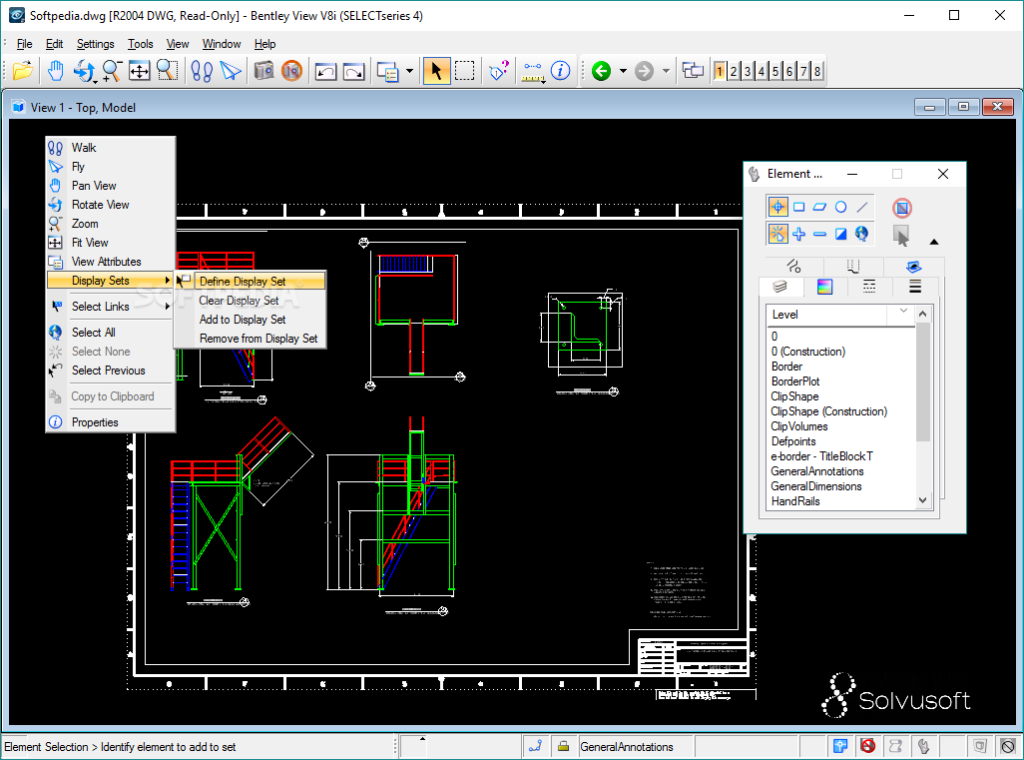The width and height of the screenshot is (1024, 760).
Task: Expand Element Selection extended settings triangle
Action: (x=933, y=241)
